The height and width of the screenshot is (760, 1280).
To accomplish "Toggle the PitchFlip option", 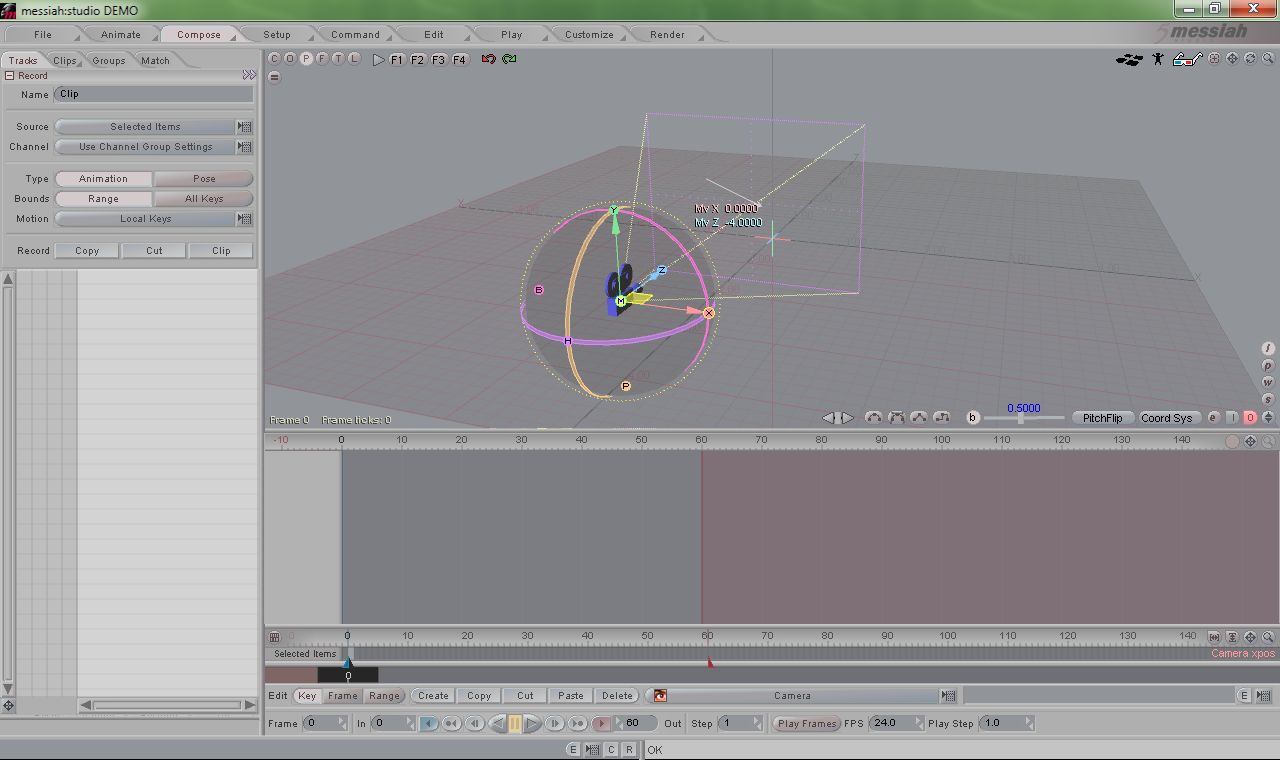I will click(1102, 418).
